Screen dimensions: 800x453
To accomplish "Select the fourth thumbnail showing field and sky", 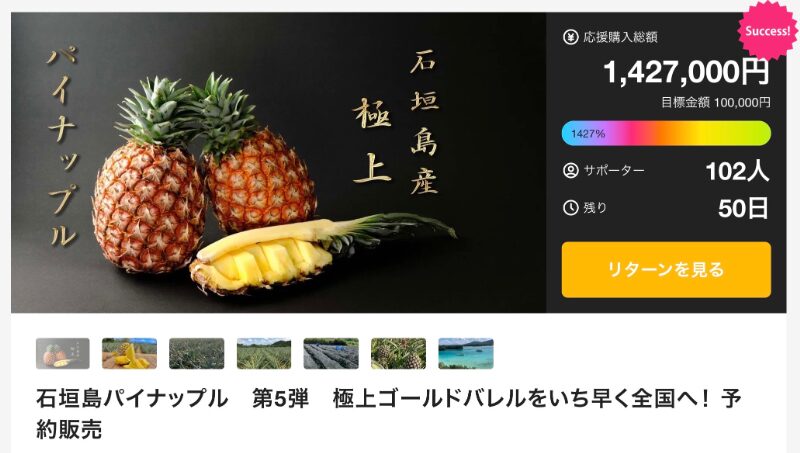I will [x=264, y=354].
